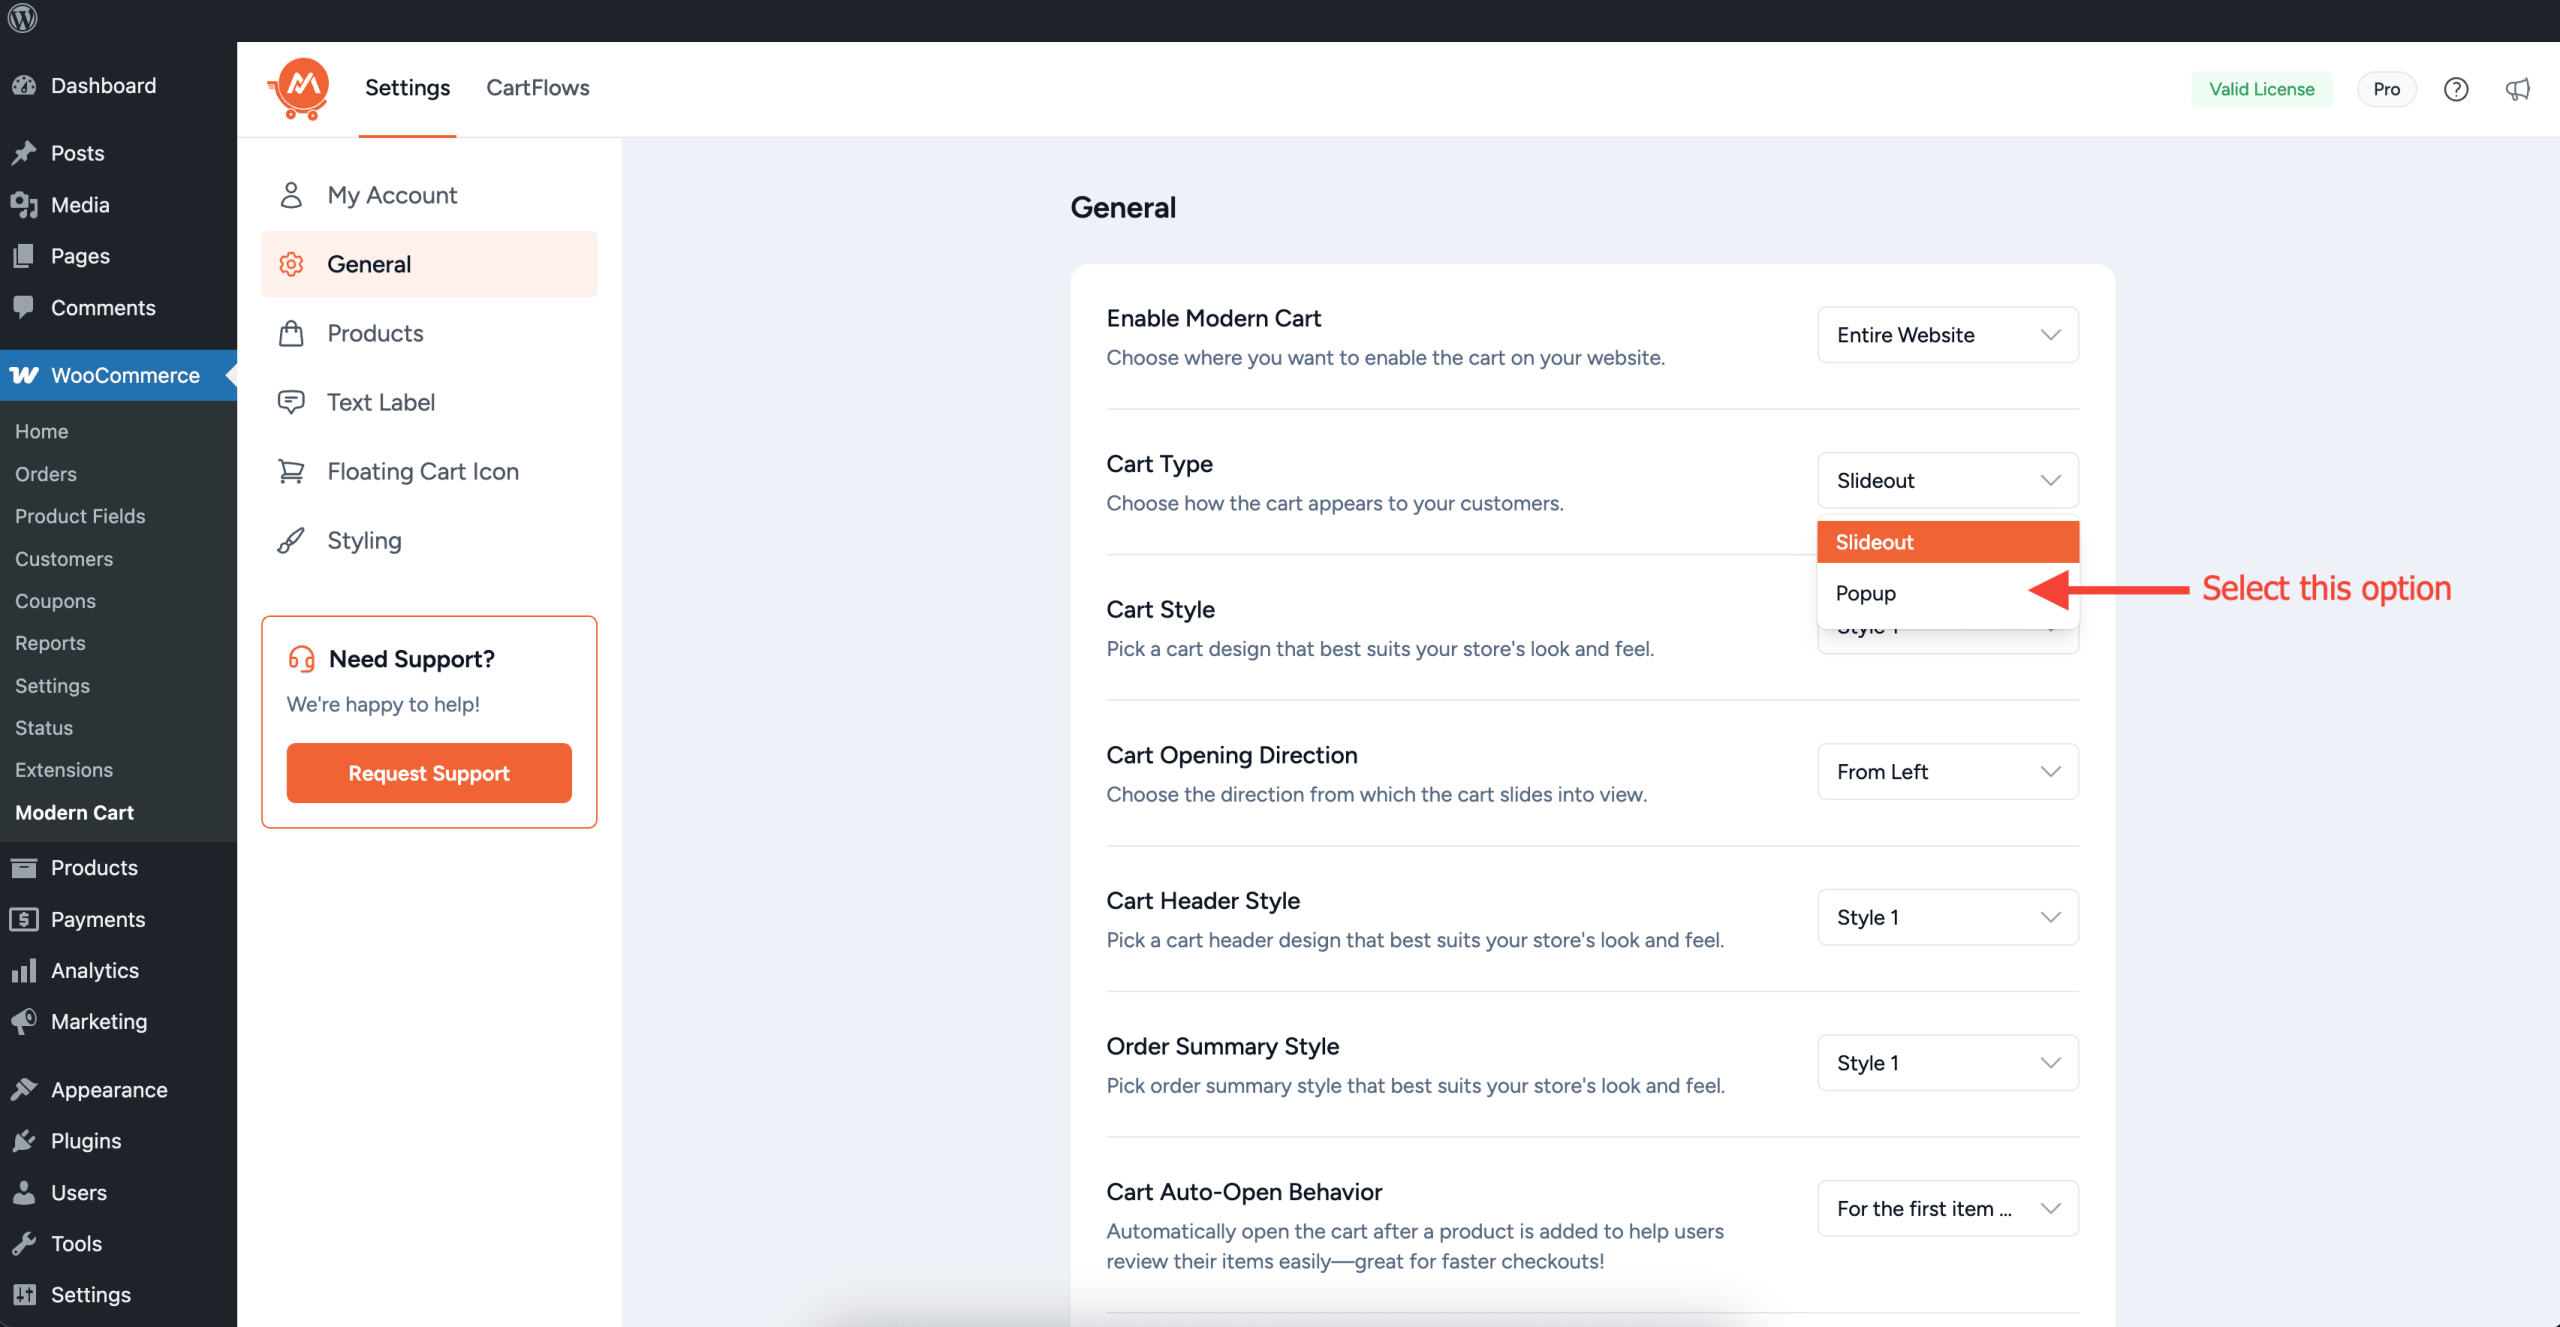2560x1327 pixels.
Task: Switch to the CartFlows tab
Action: 538,88
